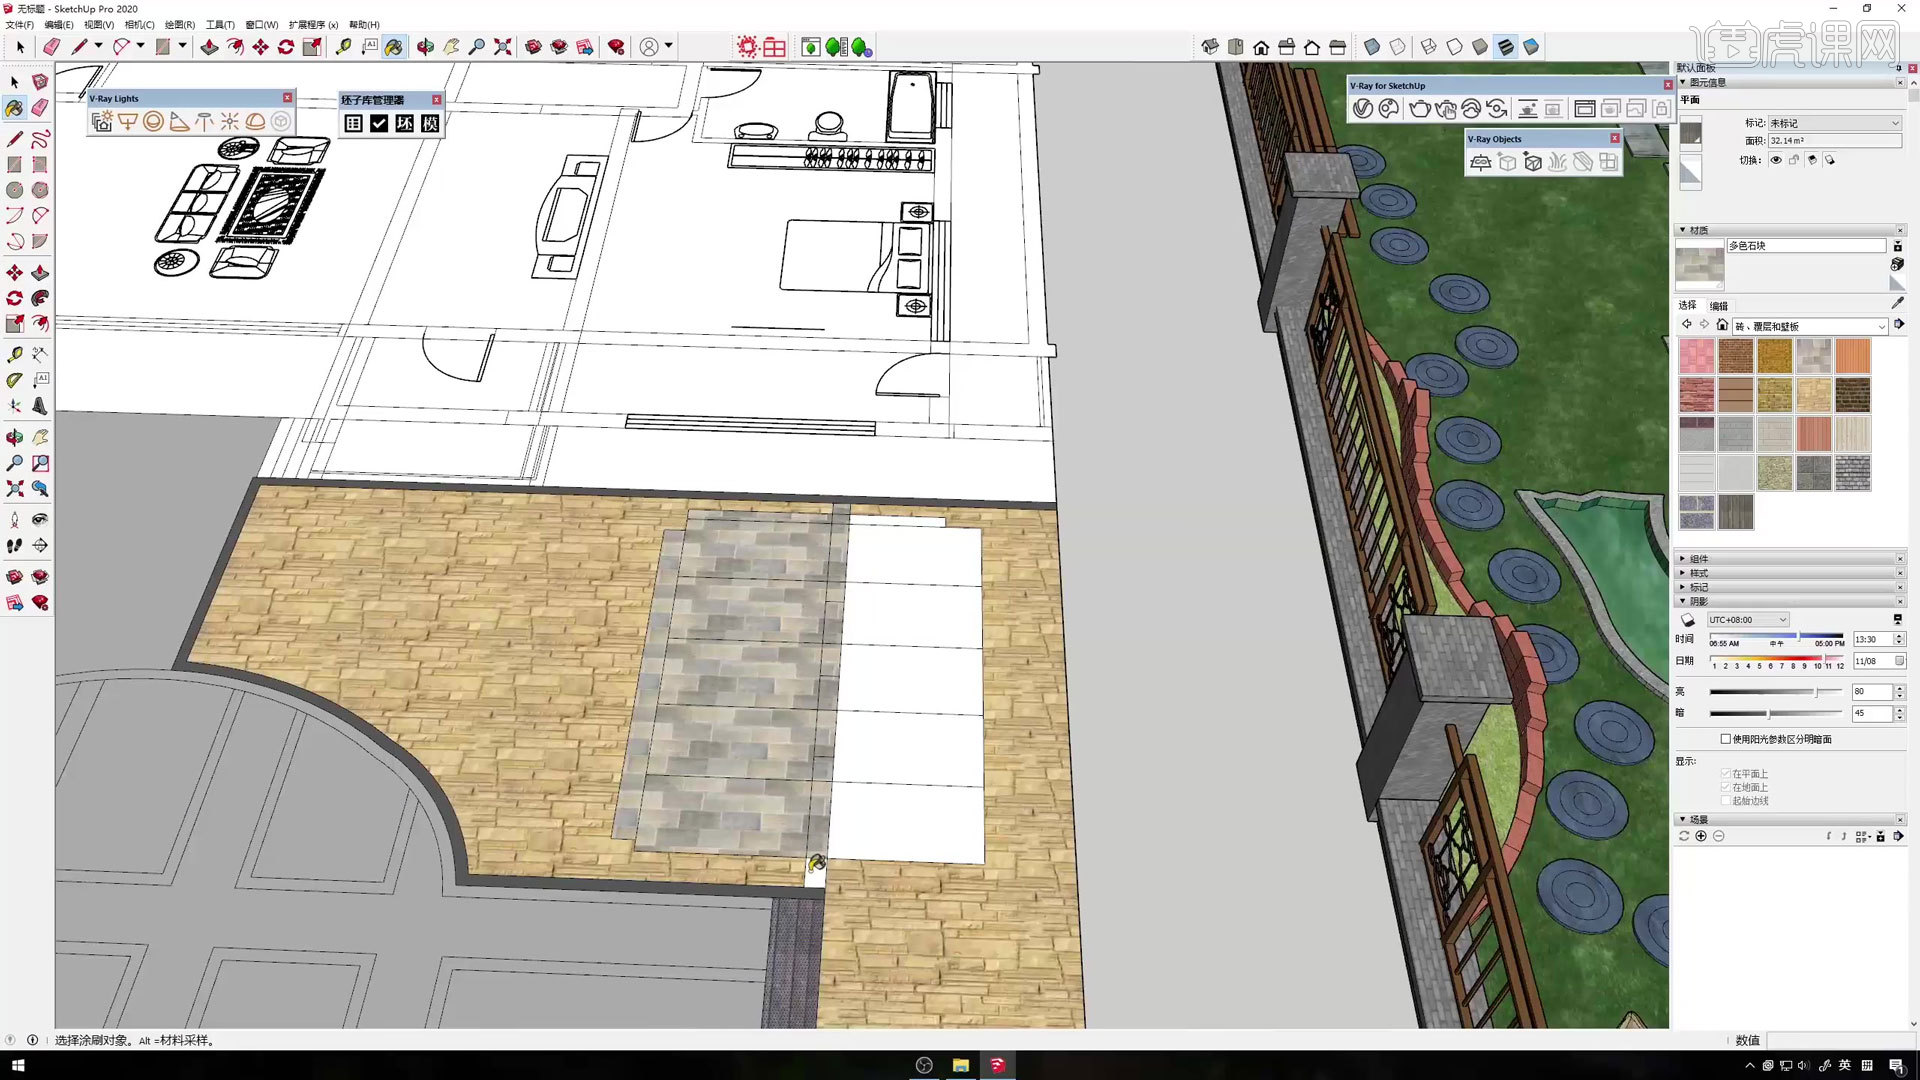
Task: Click the Zoom magnifier tool in top toolbar
Action: click(477, 47)
